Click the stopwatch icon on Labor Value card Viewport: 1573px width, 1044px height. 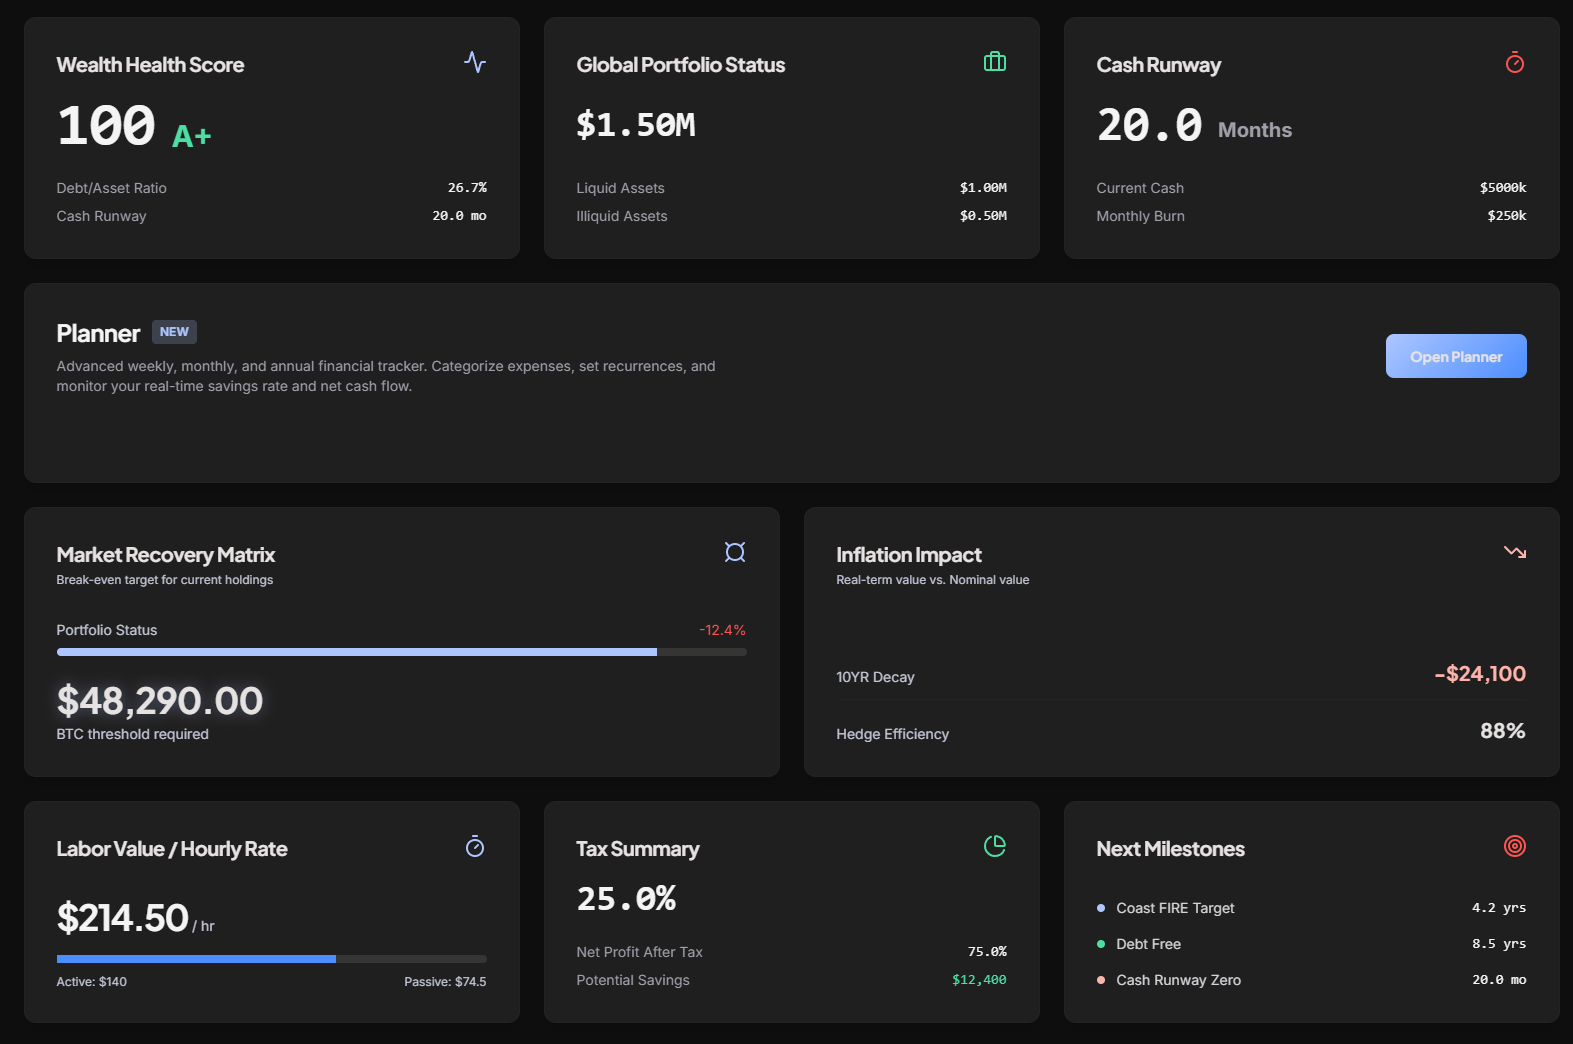475,847
